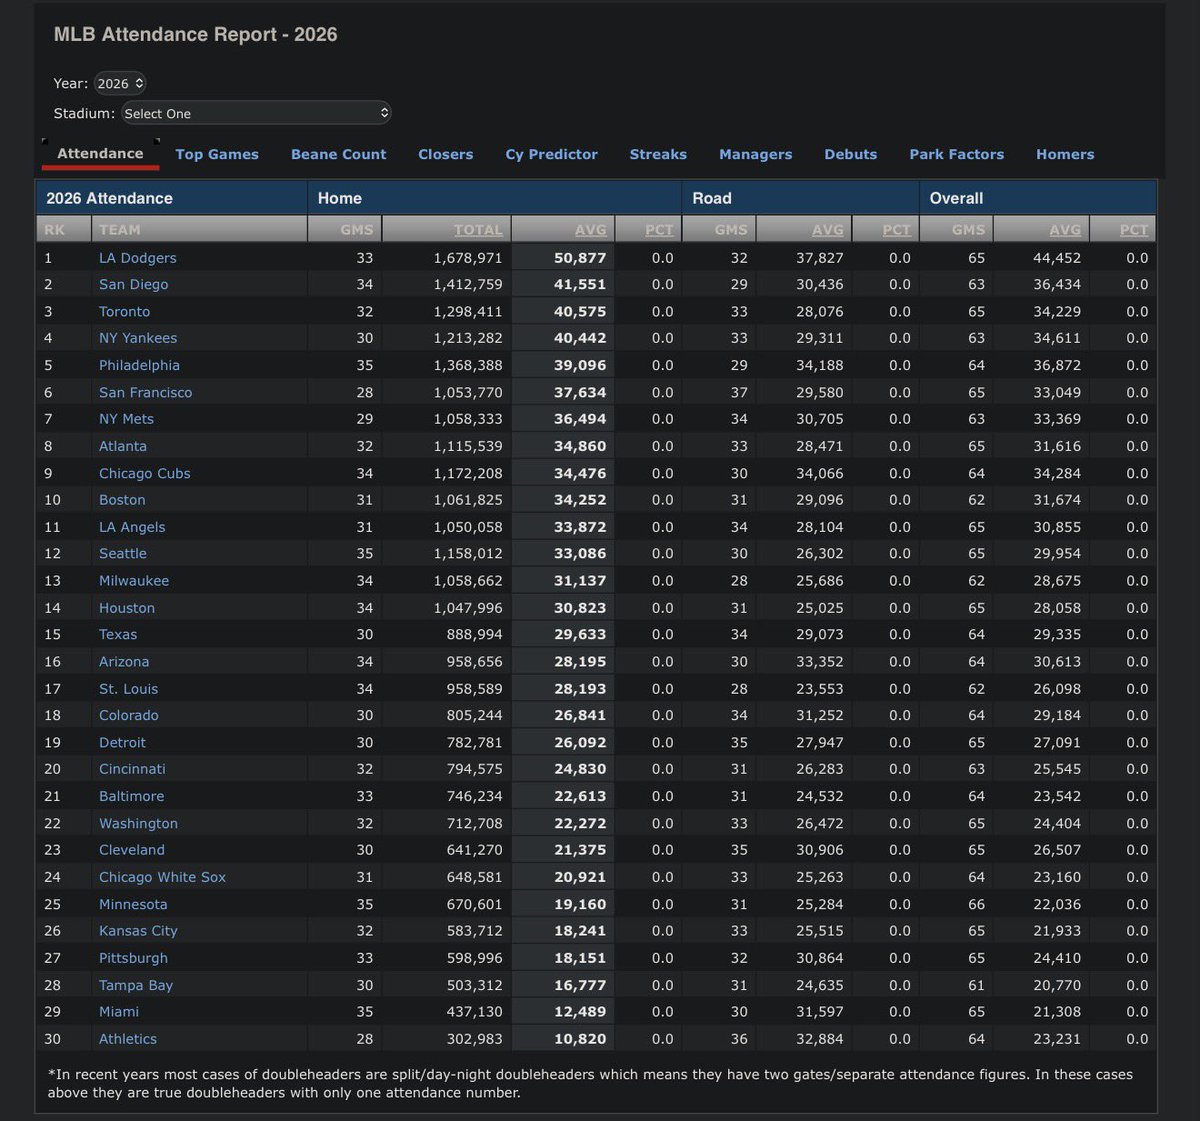The width and height of the screenshot is (1200, 1121).
Task: Open the Washington team link
Action: (x=138, y=823)
